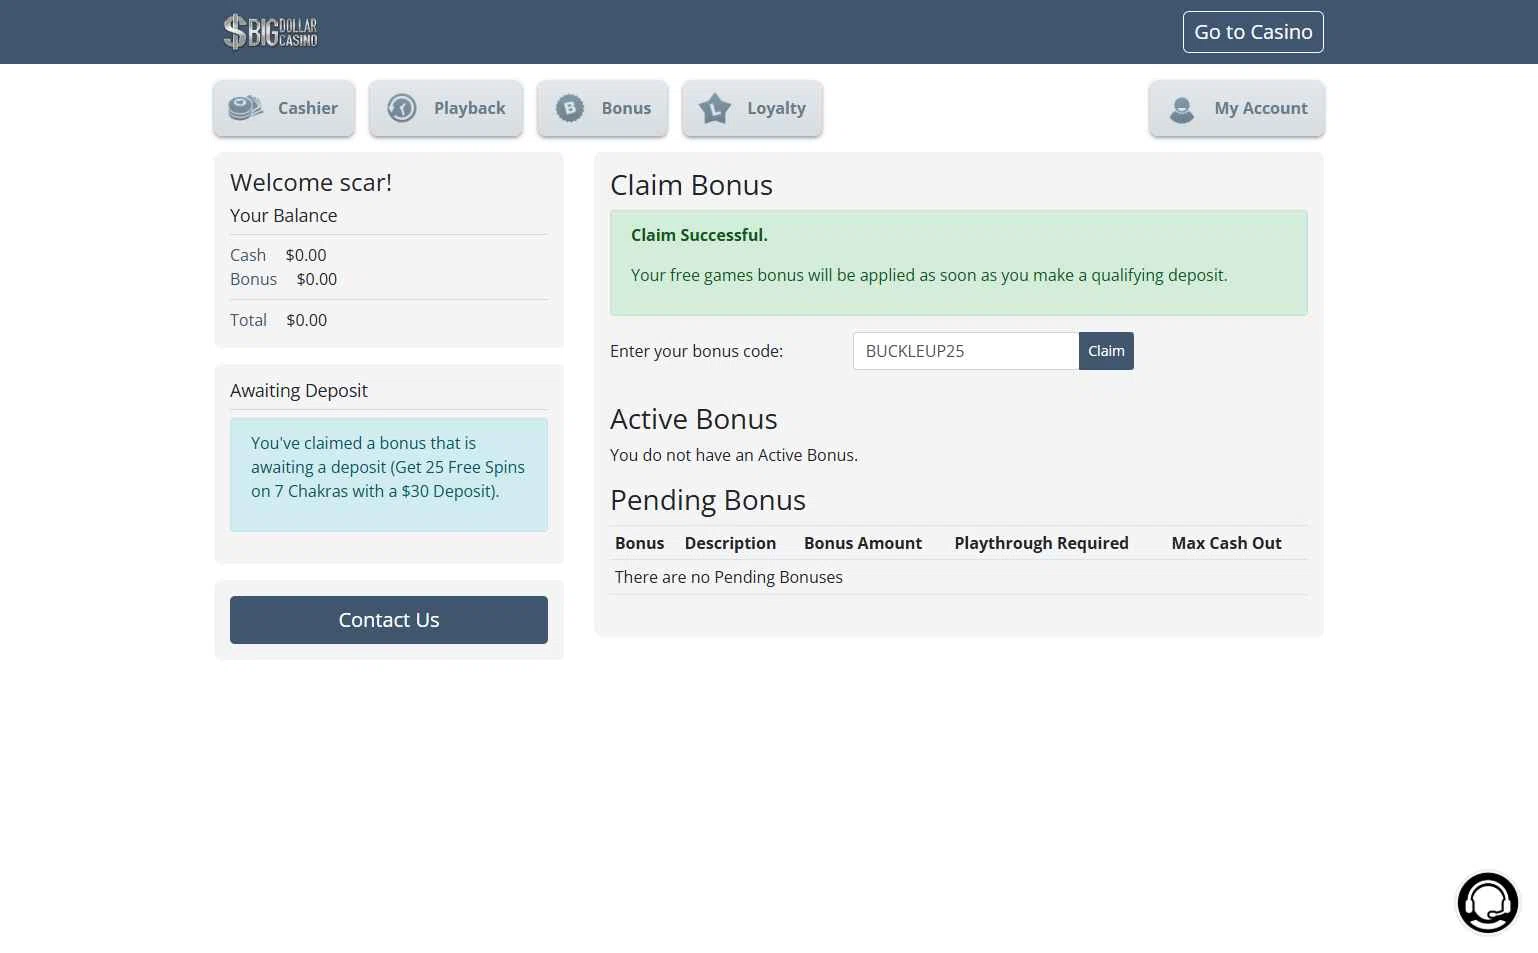
Task: Click the Playback clock icon
Action: tap(402, 108)
